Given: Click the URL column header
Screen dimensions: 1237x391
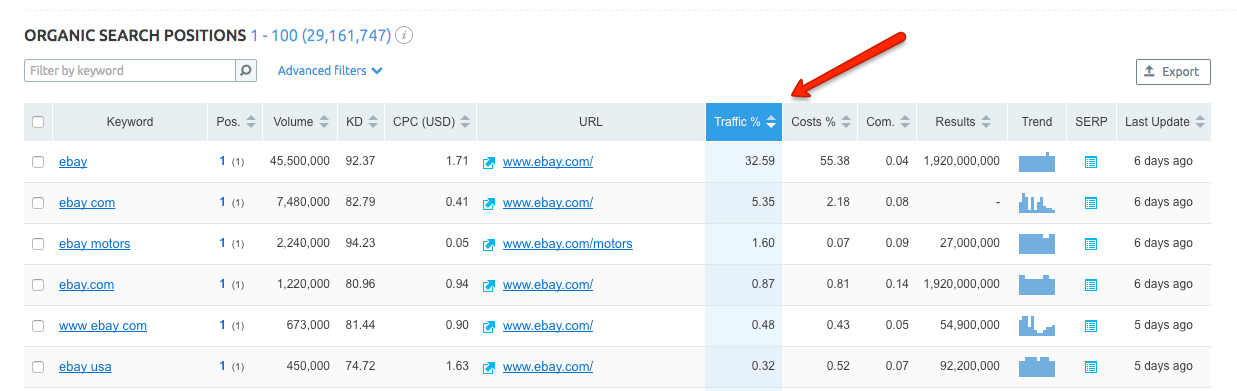Looking at the screenshot, I should pos(591,122).
